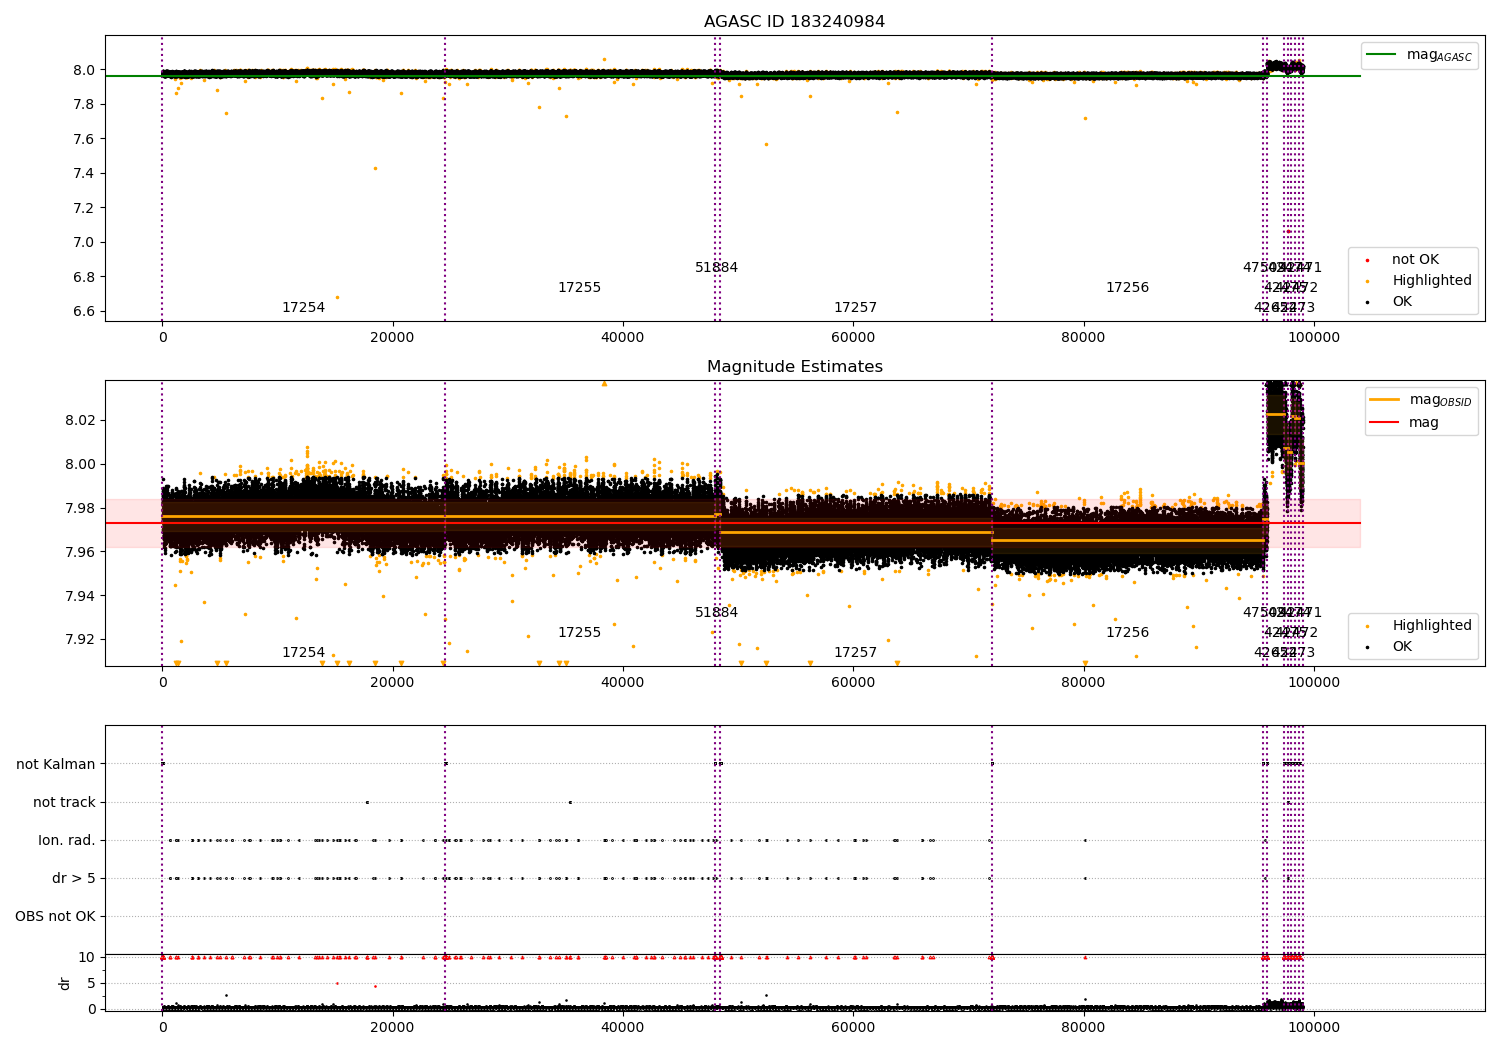
Task: Click the 7.92 y-tick in Magnitude Estimates plot
Action: pyautogui.click(x=80, y=640)
